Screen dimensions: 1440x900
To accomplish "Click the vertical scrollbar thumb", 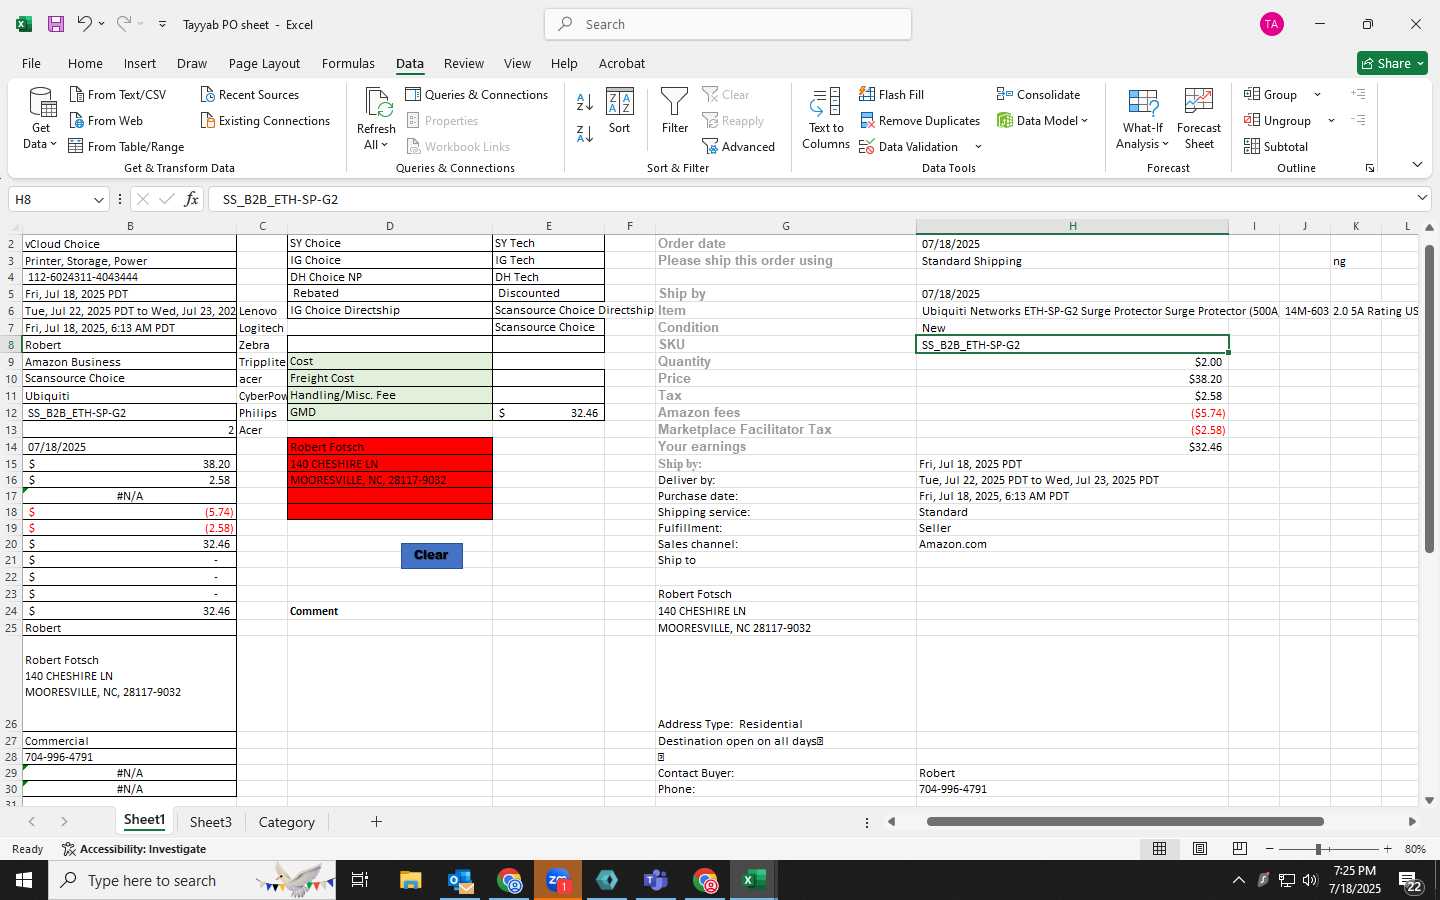I will tap(1428, 399).
